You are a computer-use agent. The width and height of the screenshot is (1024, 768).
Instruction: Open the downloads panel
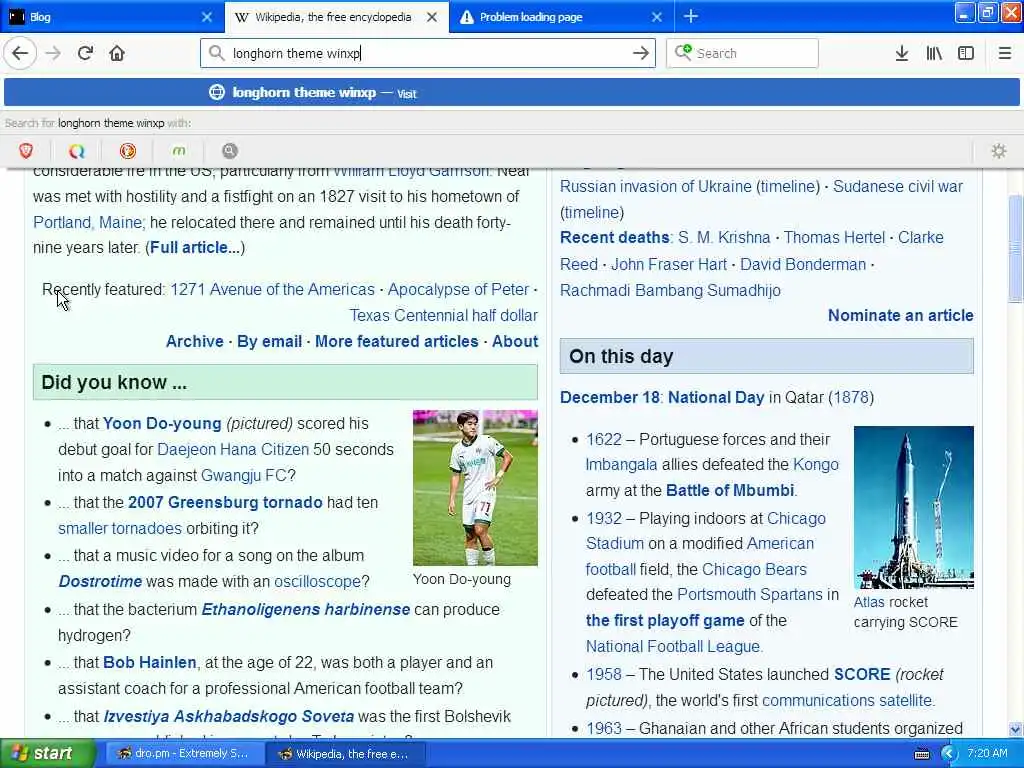point(901,53)
